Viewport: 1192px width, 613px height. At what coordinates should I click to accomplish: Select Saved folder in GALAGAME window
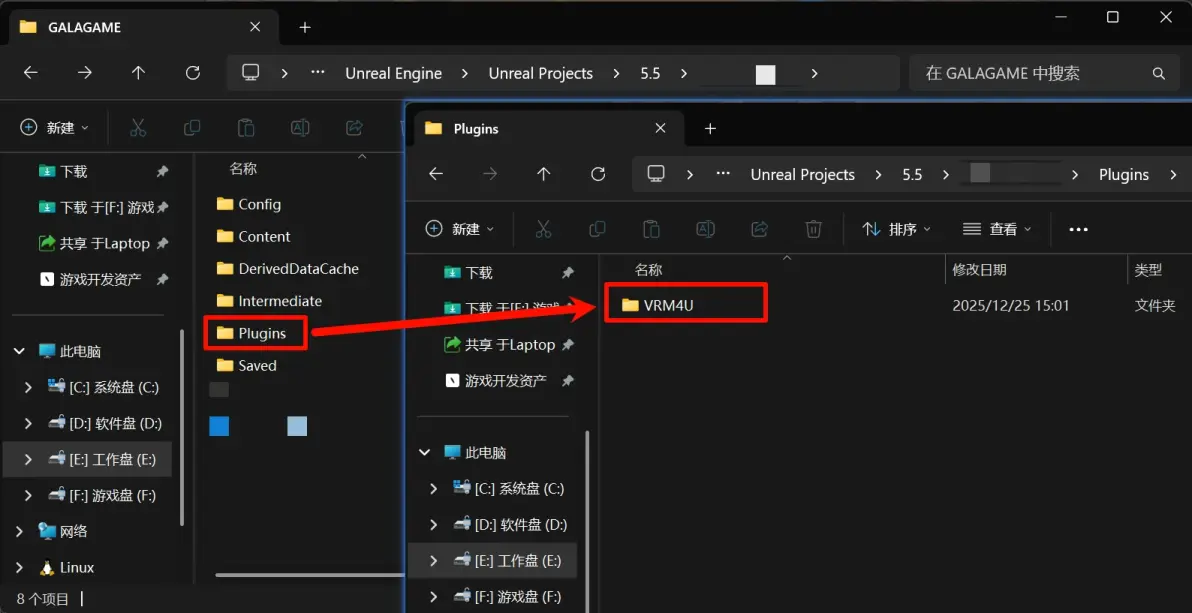(246, 366)
